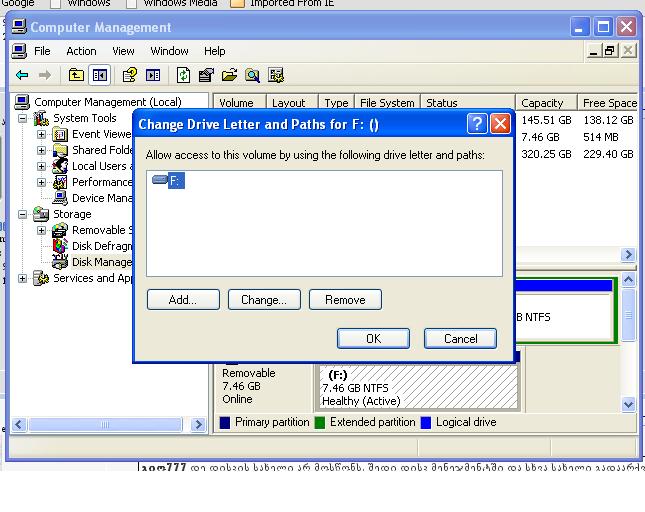Confirm the dialog with OK
This screenshot has width=645, height=512.
pos(373,338)
